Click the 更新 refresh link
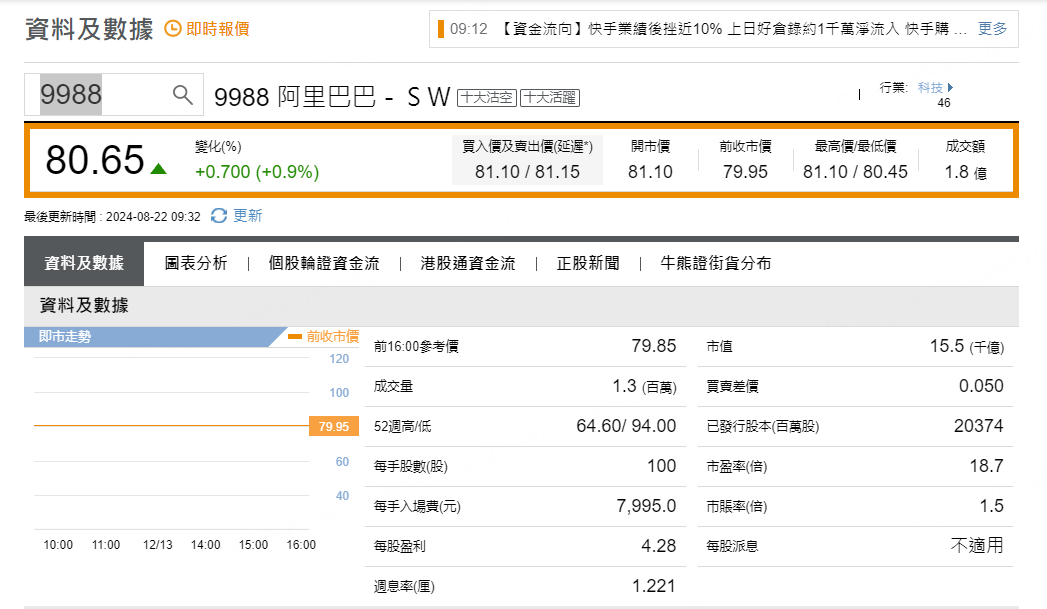The height and width of the screenshot is (609, 1047). pos(248,216)
